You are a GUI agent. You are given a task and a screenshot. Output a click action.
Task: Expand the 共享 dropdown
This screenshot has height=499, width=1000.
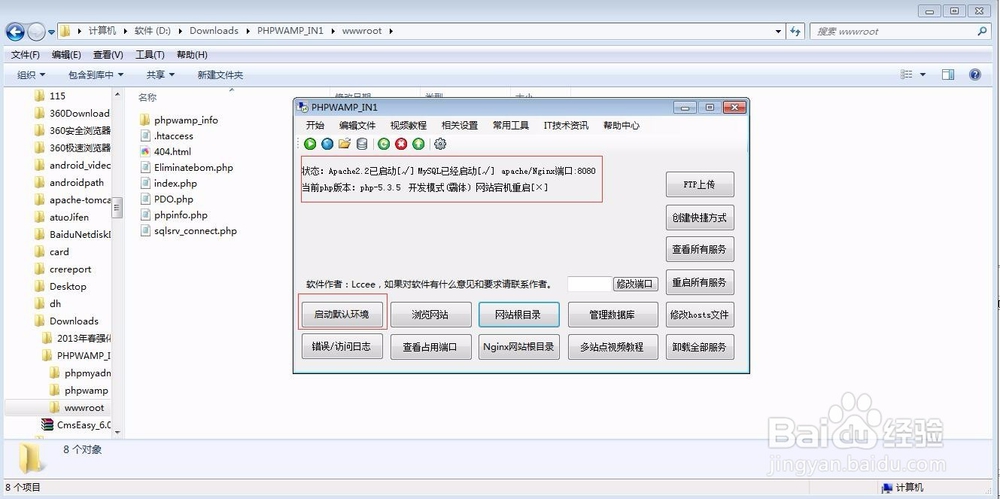click(160, 75)
